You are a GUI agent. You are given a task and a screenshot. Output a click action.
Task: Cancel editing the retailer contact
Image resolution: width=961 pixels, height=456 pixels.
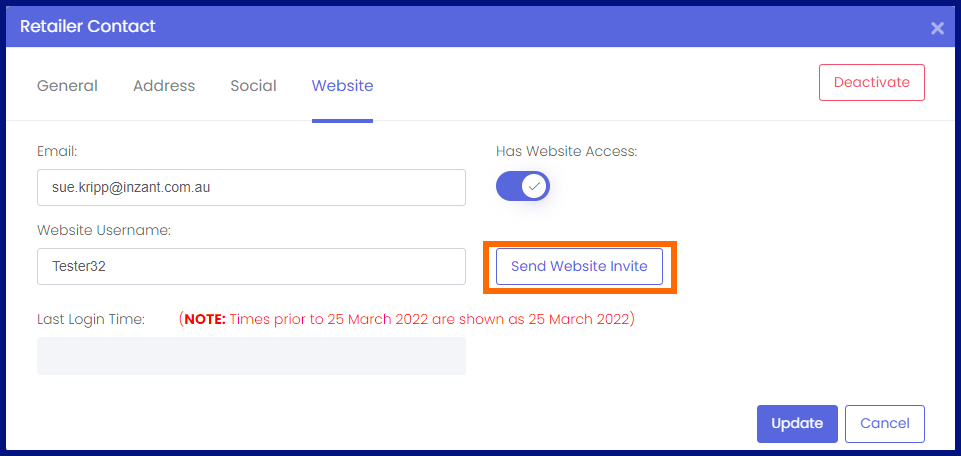coord(884,424)
